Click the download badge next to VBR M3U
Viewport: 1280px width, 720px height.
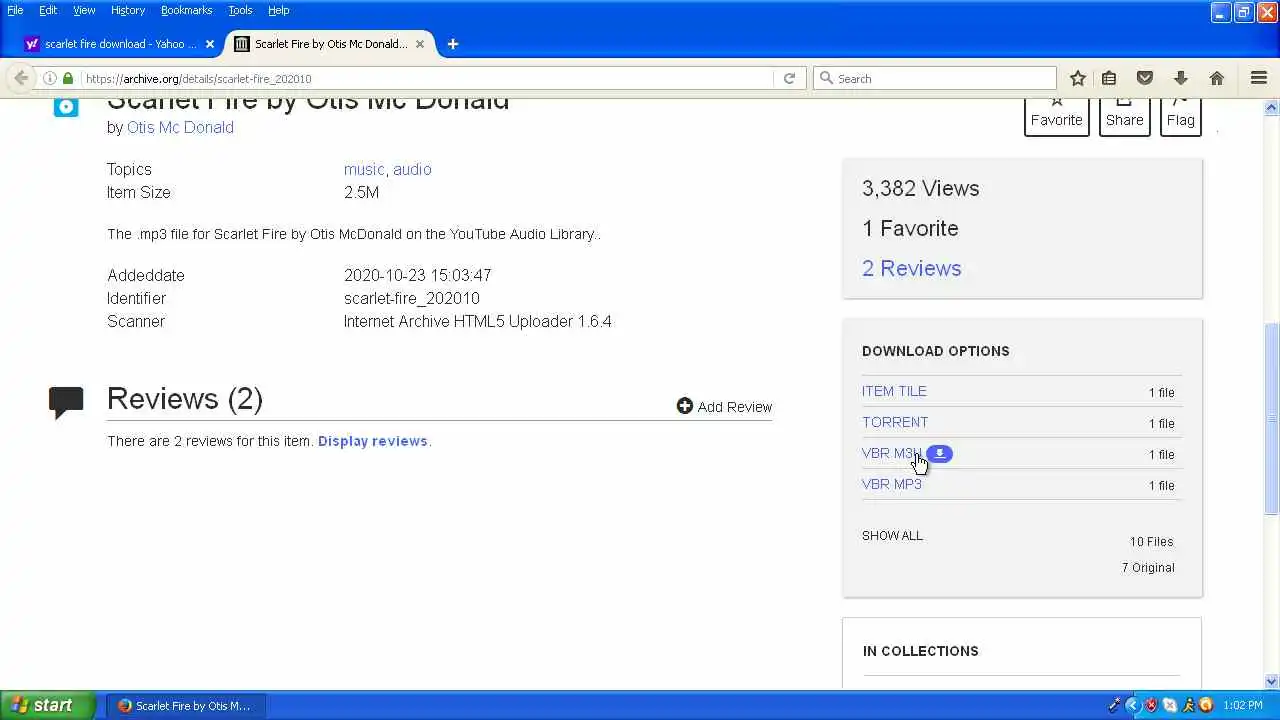(939, 453)
